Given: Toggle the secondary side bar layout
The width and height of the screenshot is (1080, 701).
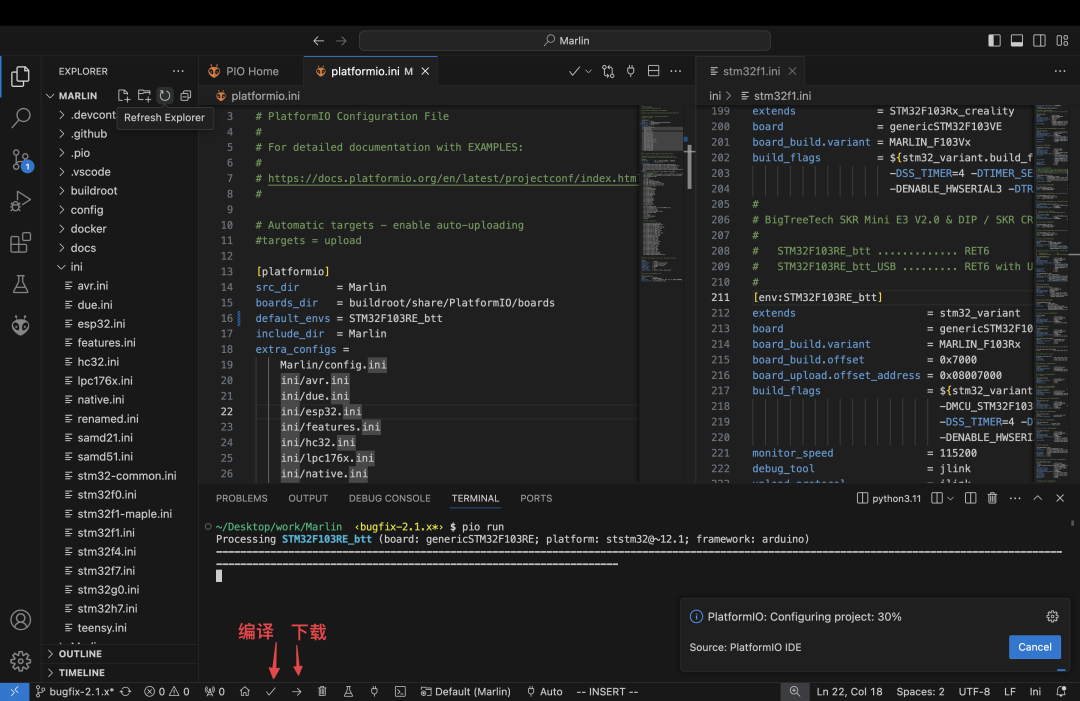Looking at the screenshot, I should 1039,41.
